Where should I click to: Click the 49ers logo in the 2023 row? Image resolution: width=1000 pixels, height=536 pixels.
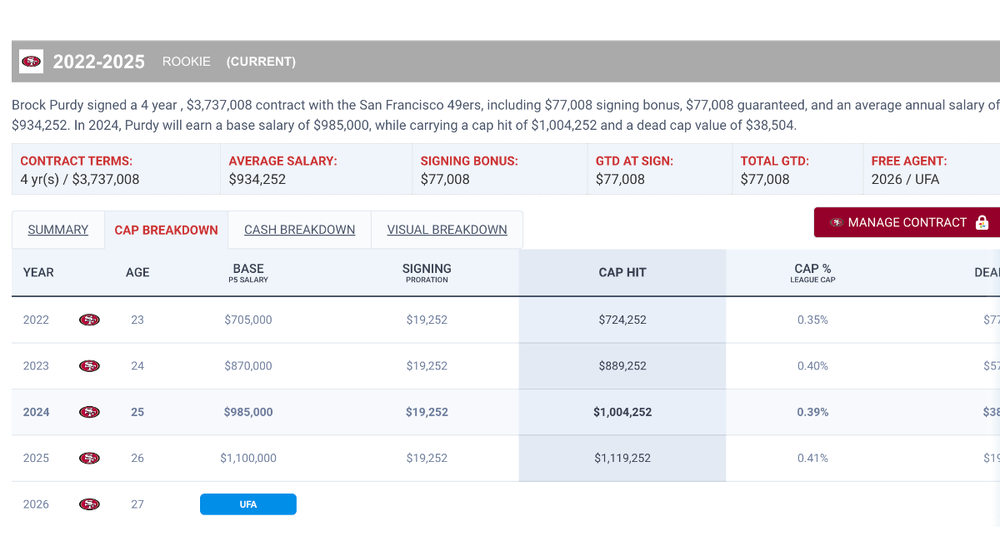point(89,366)
